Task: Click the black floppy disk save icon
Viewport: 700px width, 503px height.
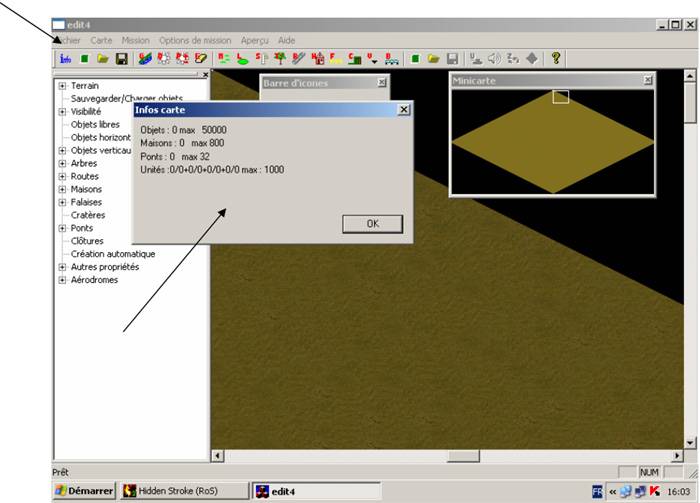Action: click(121, 59)
